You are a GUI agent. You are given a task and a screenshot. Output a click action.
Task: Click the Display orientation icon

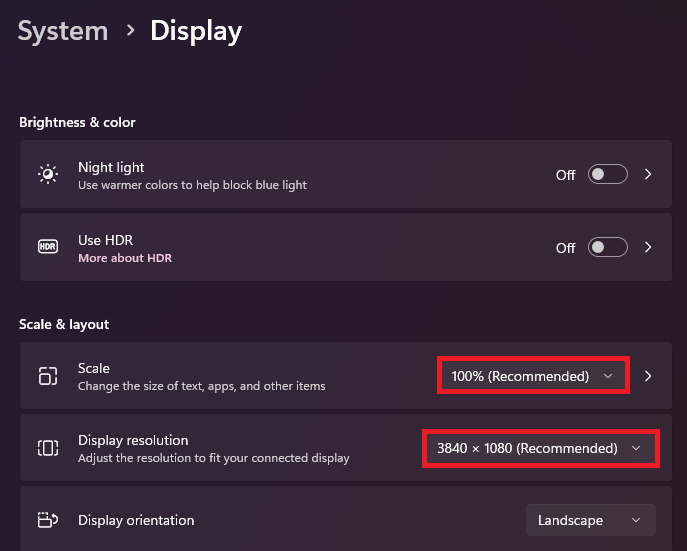click(48, 520)
